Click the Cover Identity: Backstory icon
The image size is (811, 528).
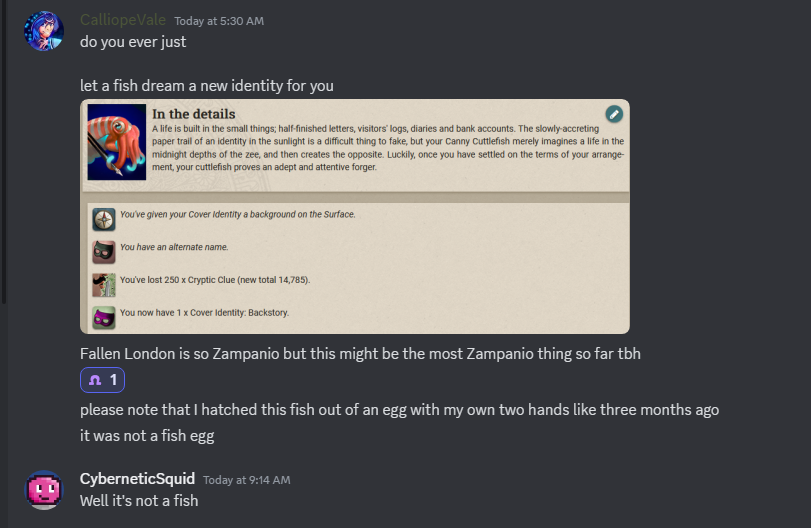[103, 315]
